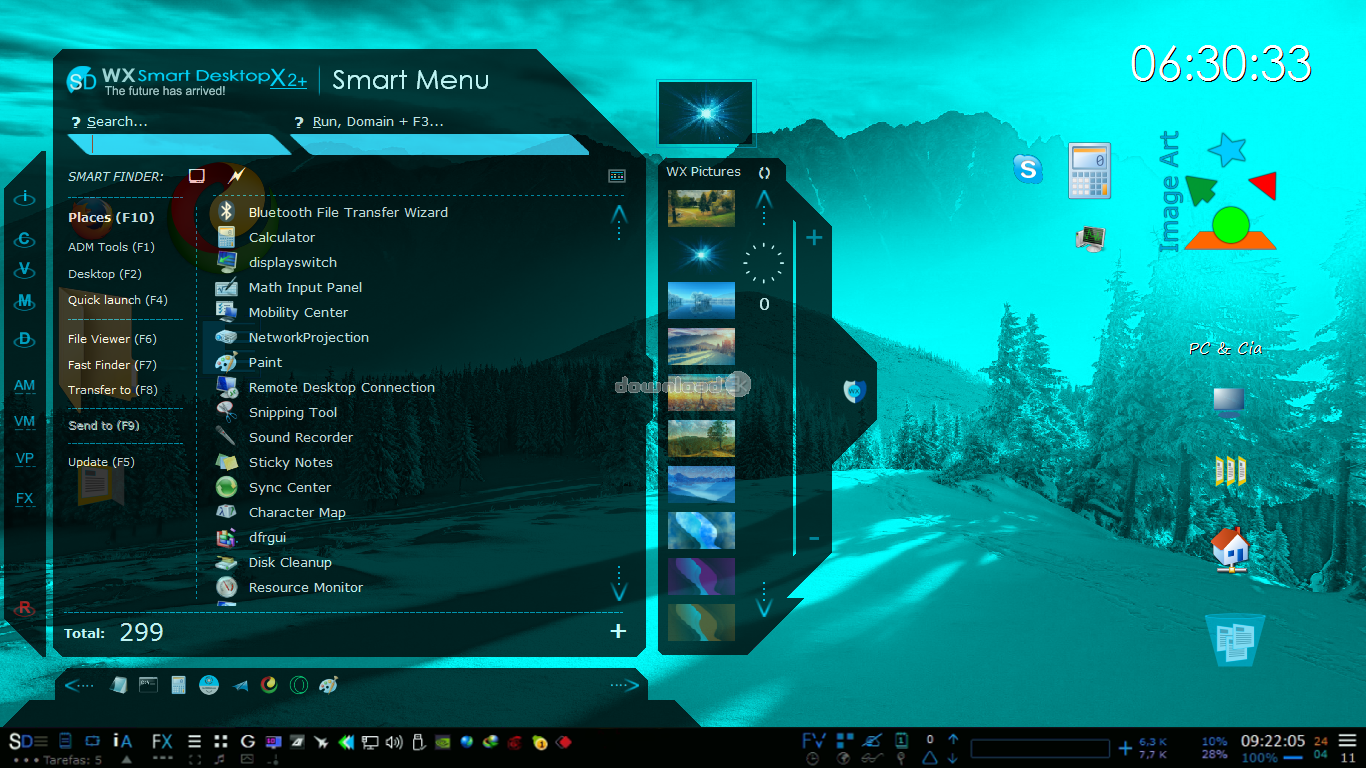Select ADM Tools (F1)
The image size is (1366, 768).
coord(111,247)
